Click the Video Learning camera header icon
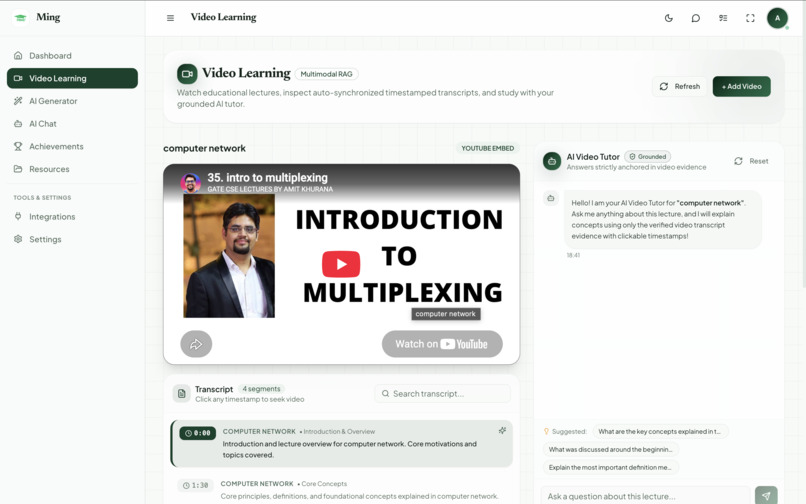 click(x=187, y=74)
